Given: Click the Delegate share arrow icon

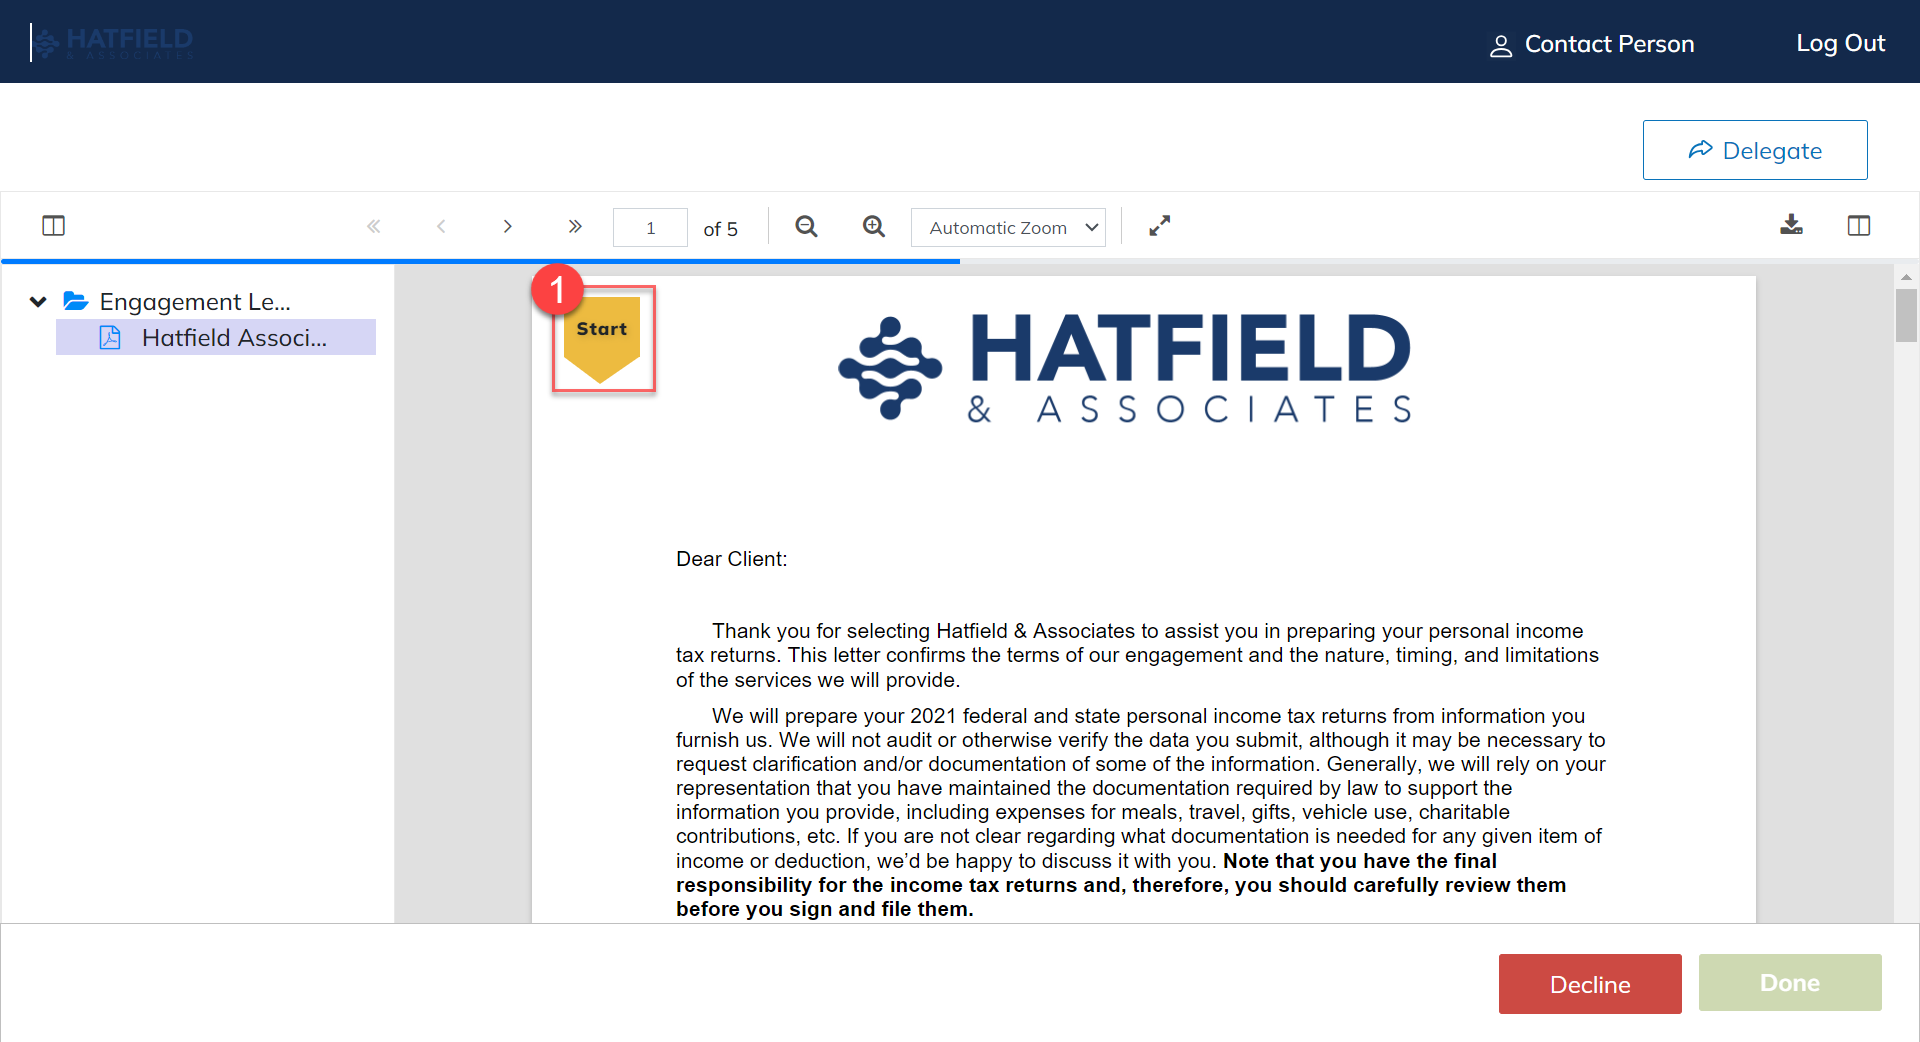Looking at the screenshot, I should pos(1700,150).
